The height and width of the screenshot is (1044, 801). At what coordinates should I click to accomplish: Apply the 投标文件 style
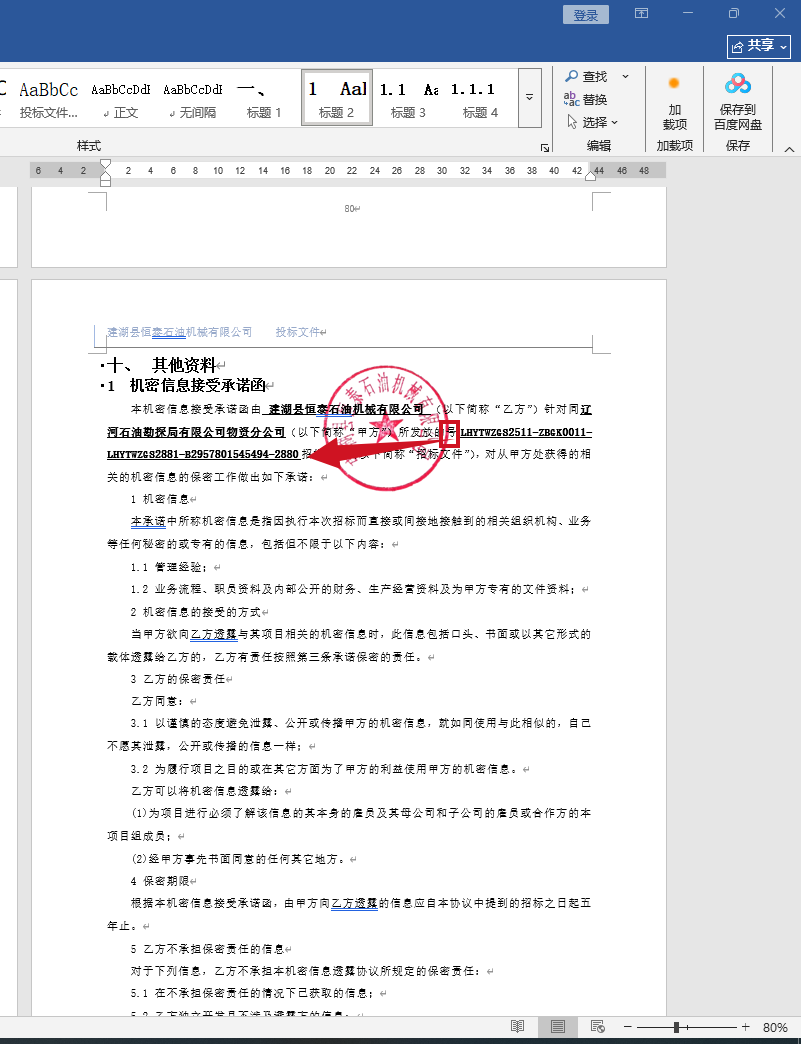tap(49, 100)
